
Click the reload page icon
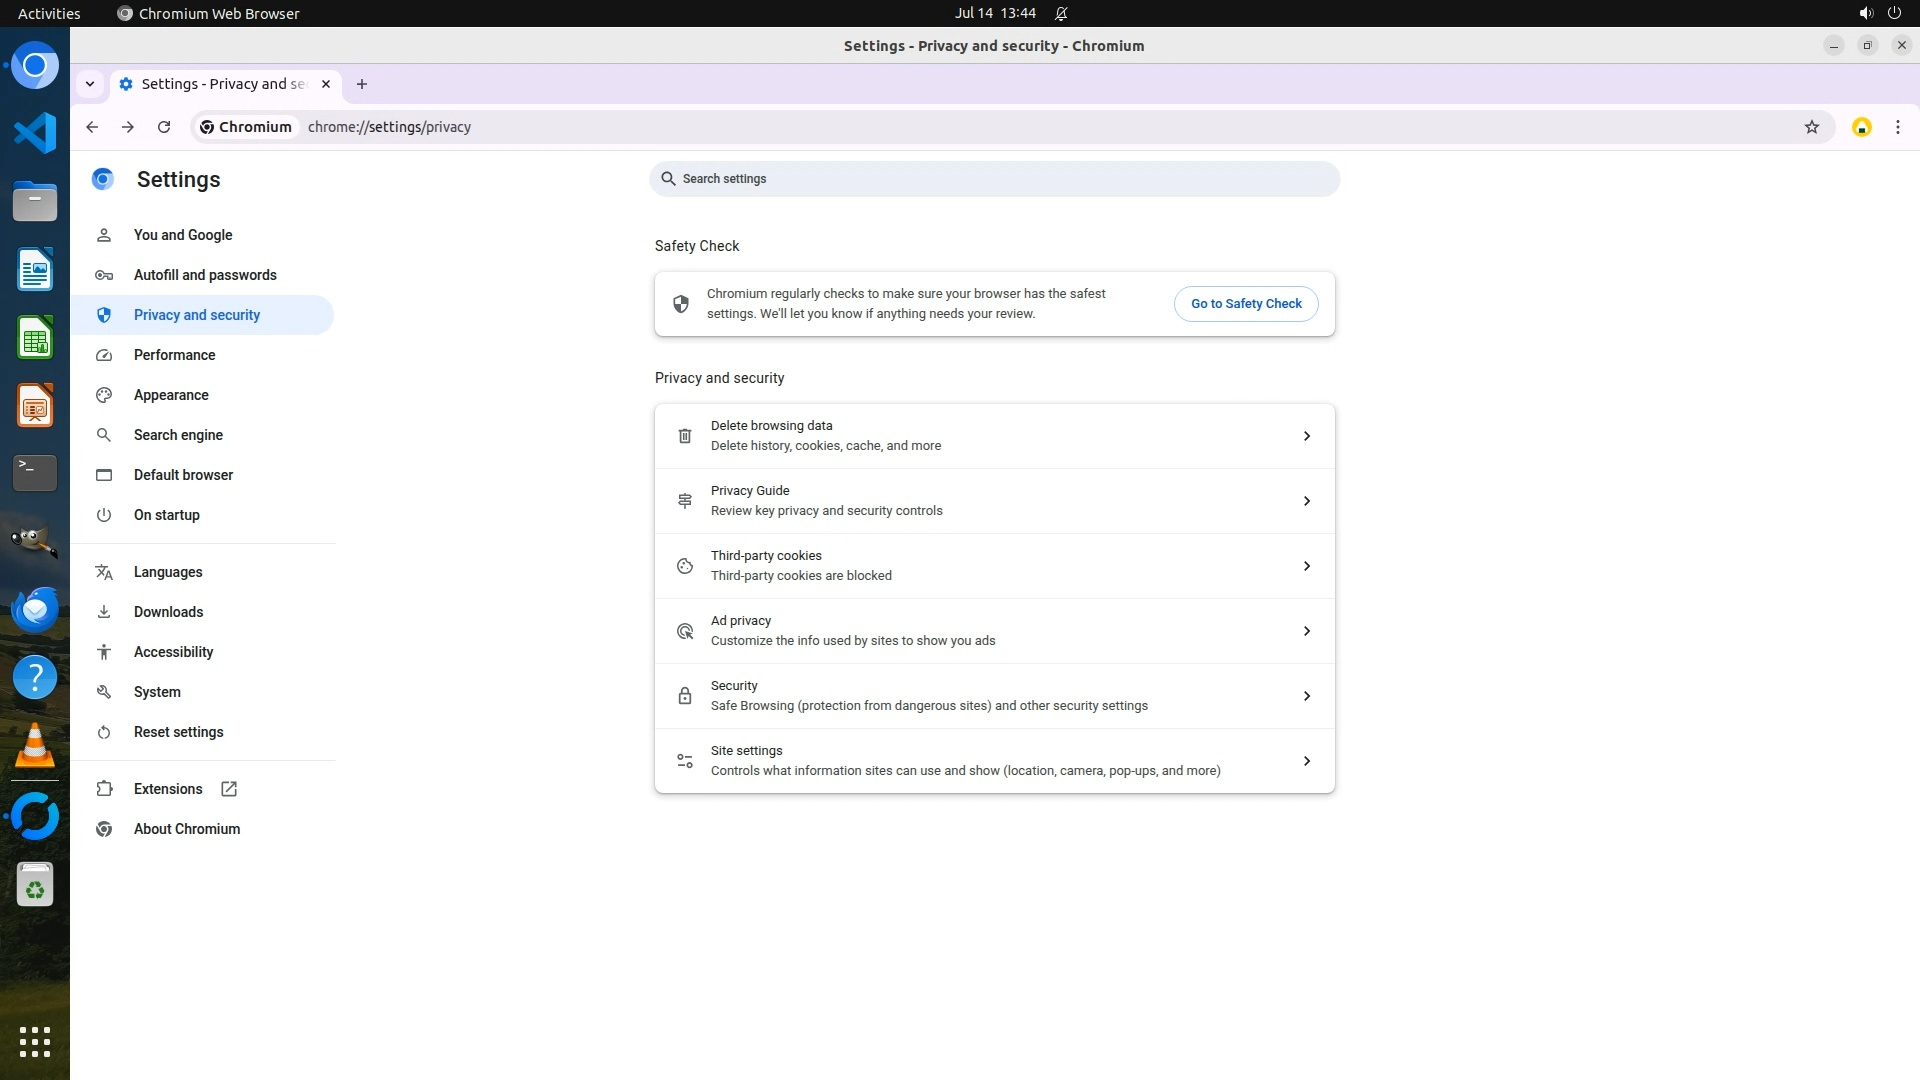point(164,127)
